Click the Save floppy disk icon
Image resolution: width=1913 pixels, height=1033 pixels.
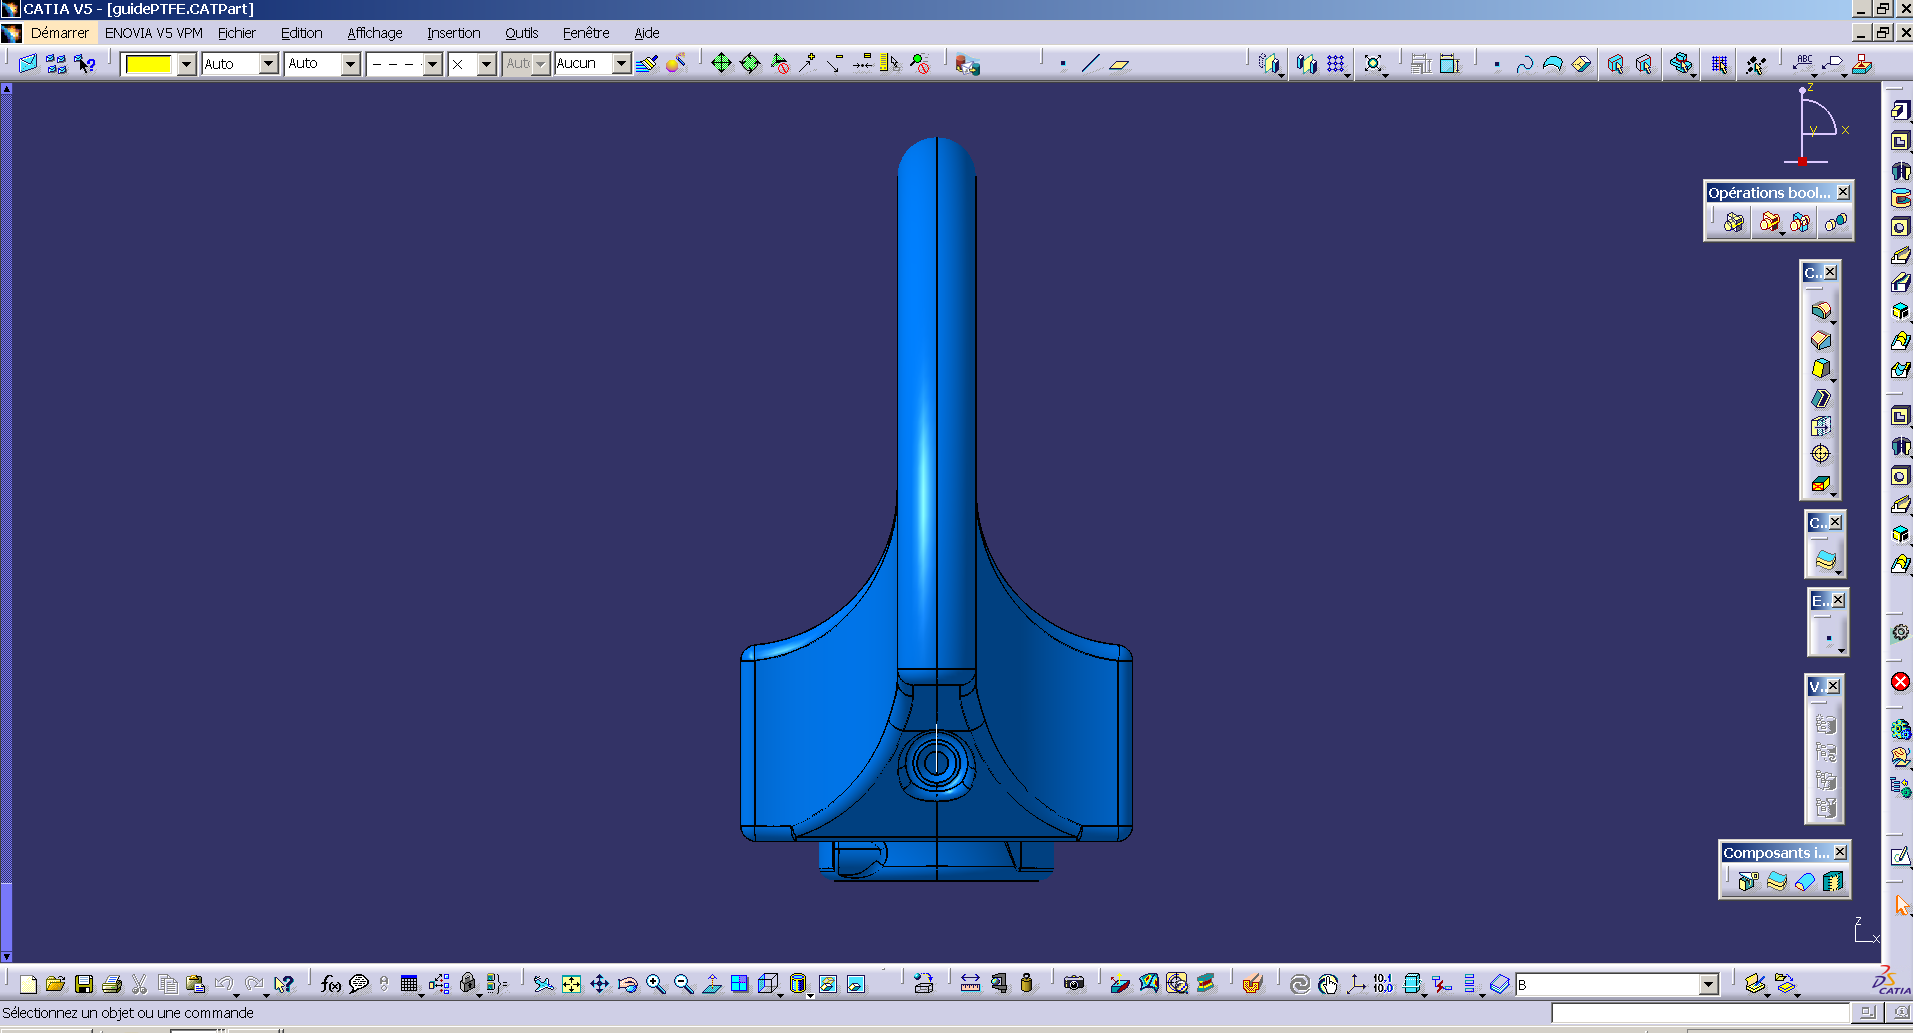click(x=84, y=984)
